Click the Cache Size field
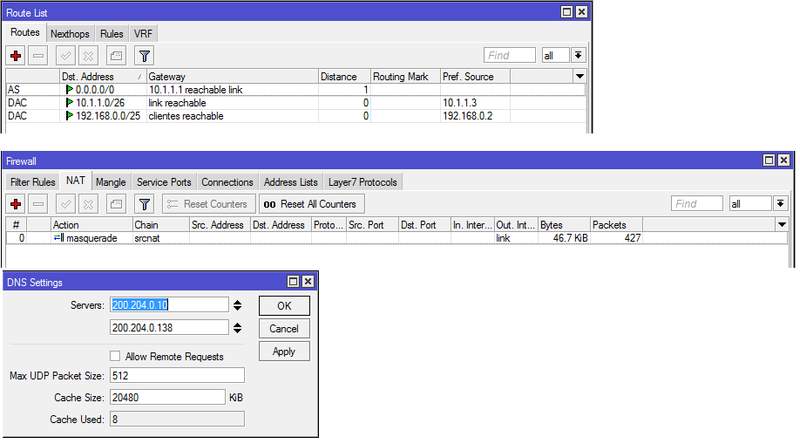 pos(167,397)
